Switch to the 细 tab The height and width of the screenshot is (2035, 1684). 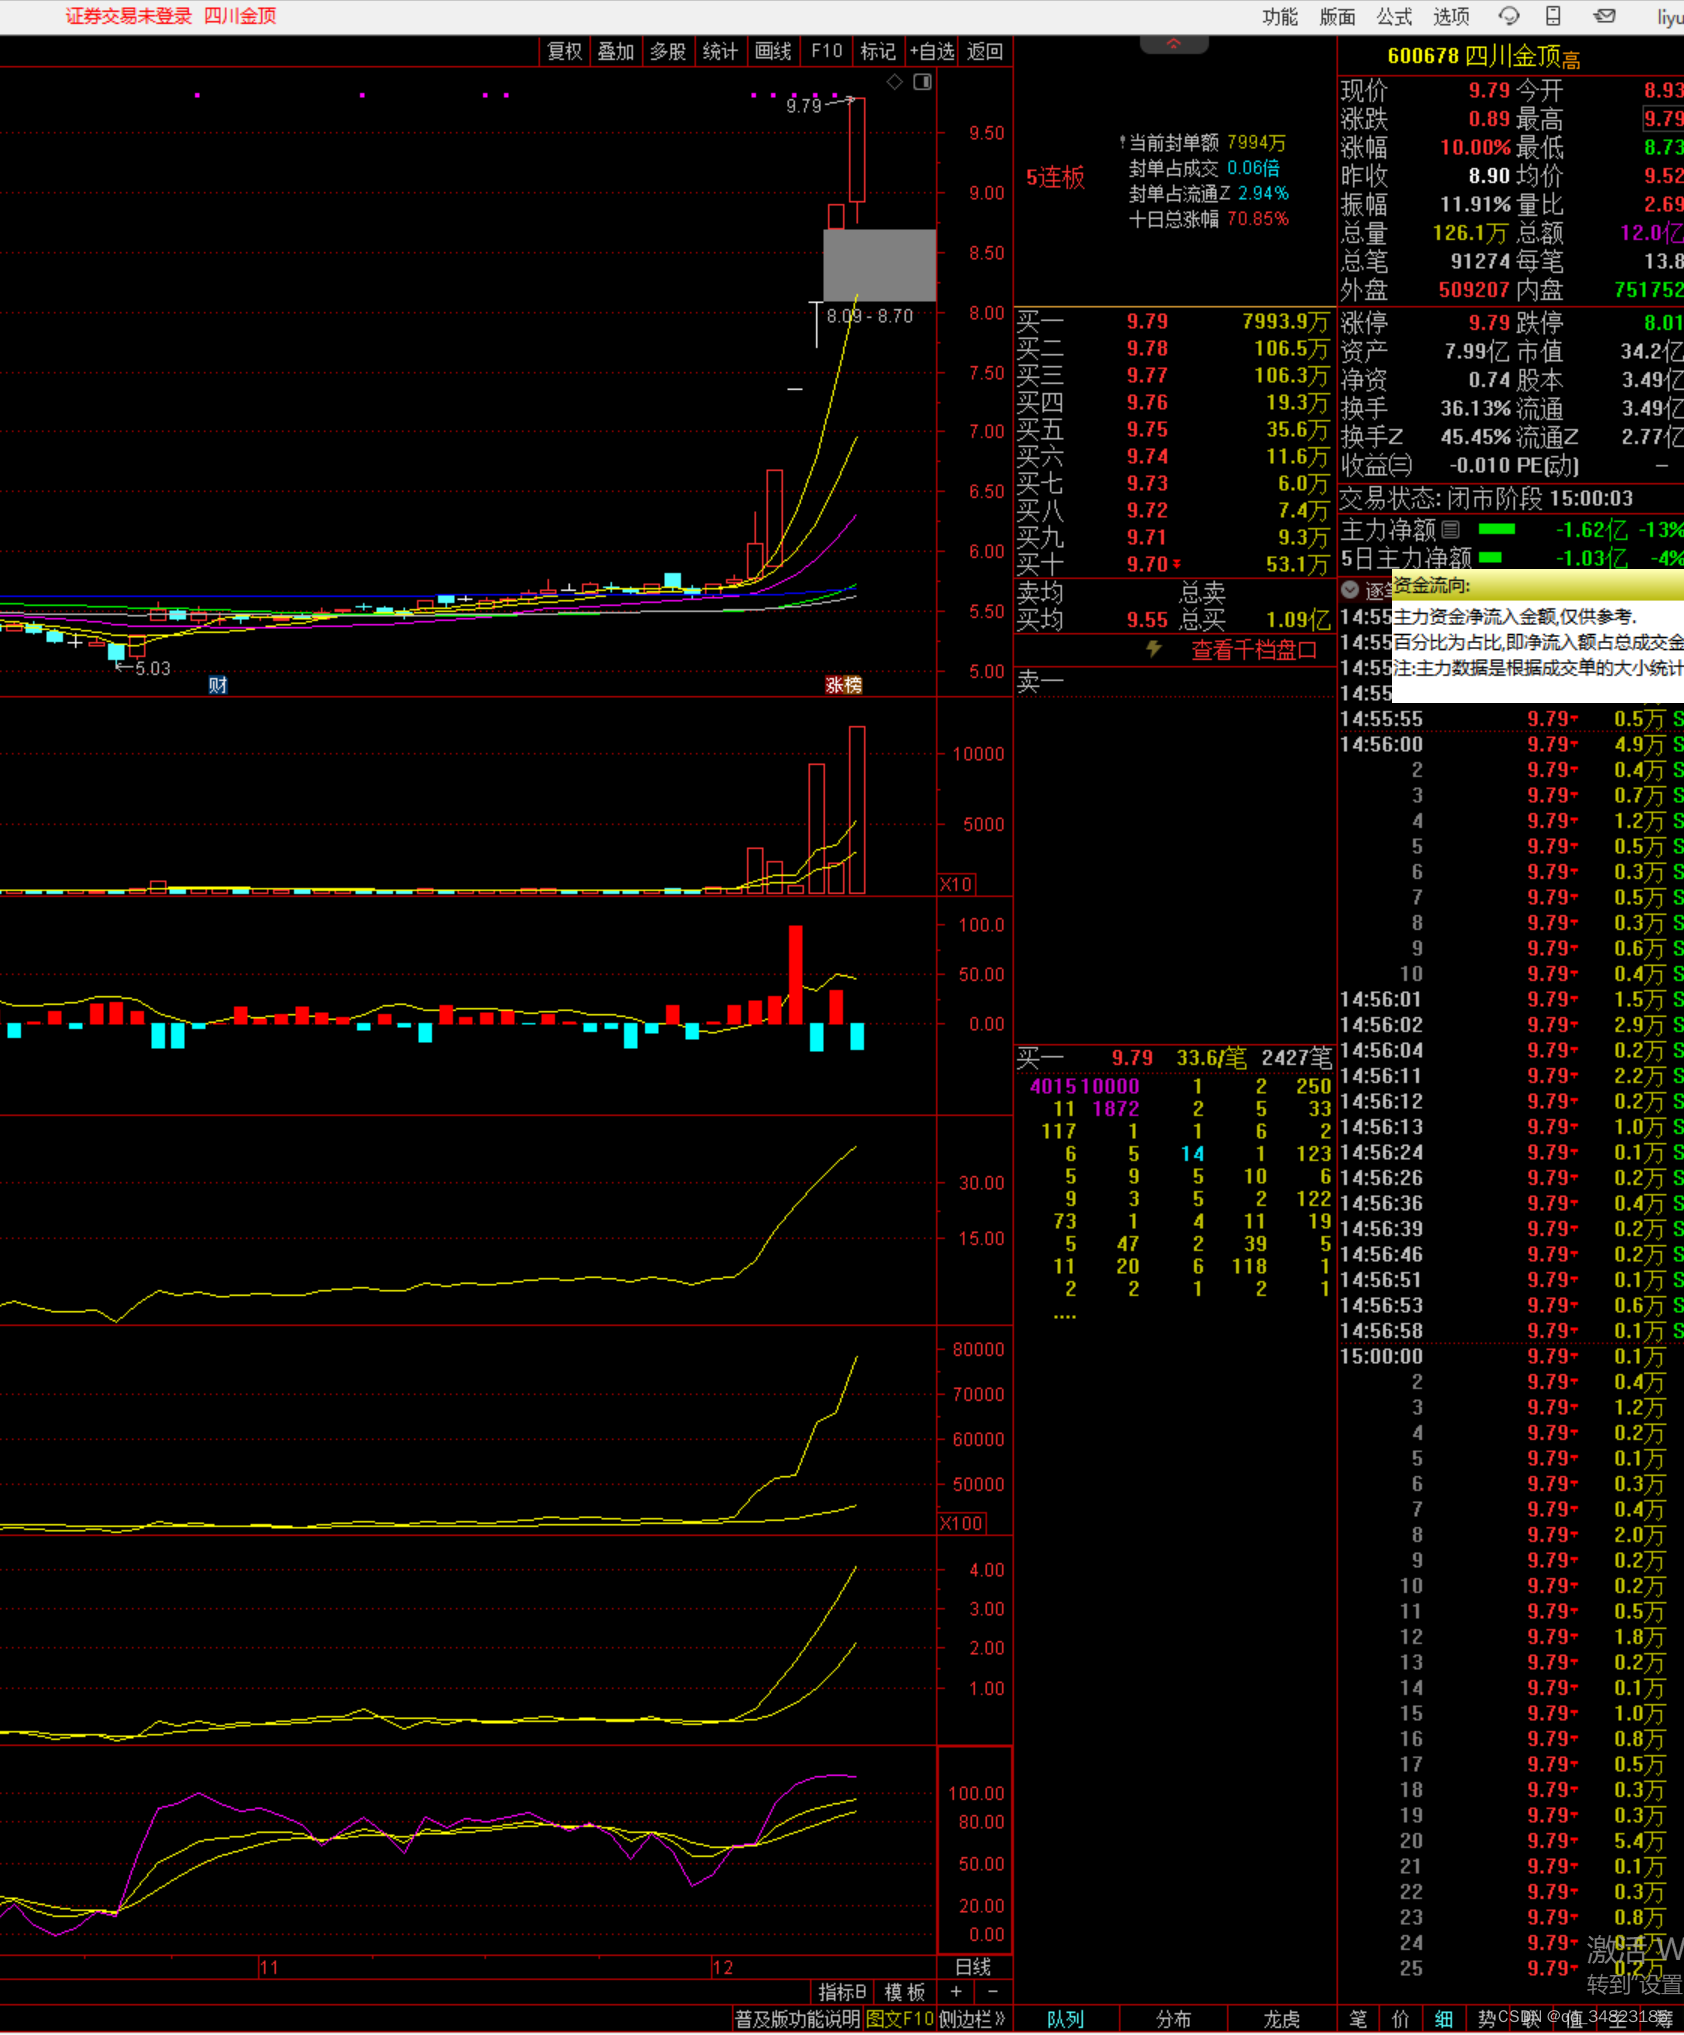[x=1444, y=2019]
